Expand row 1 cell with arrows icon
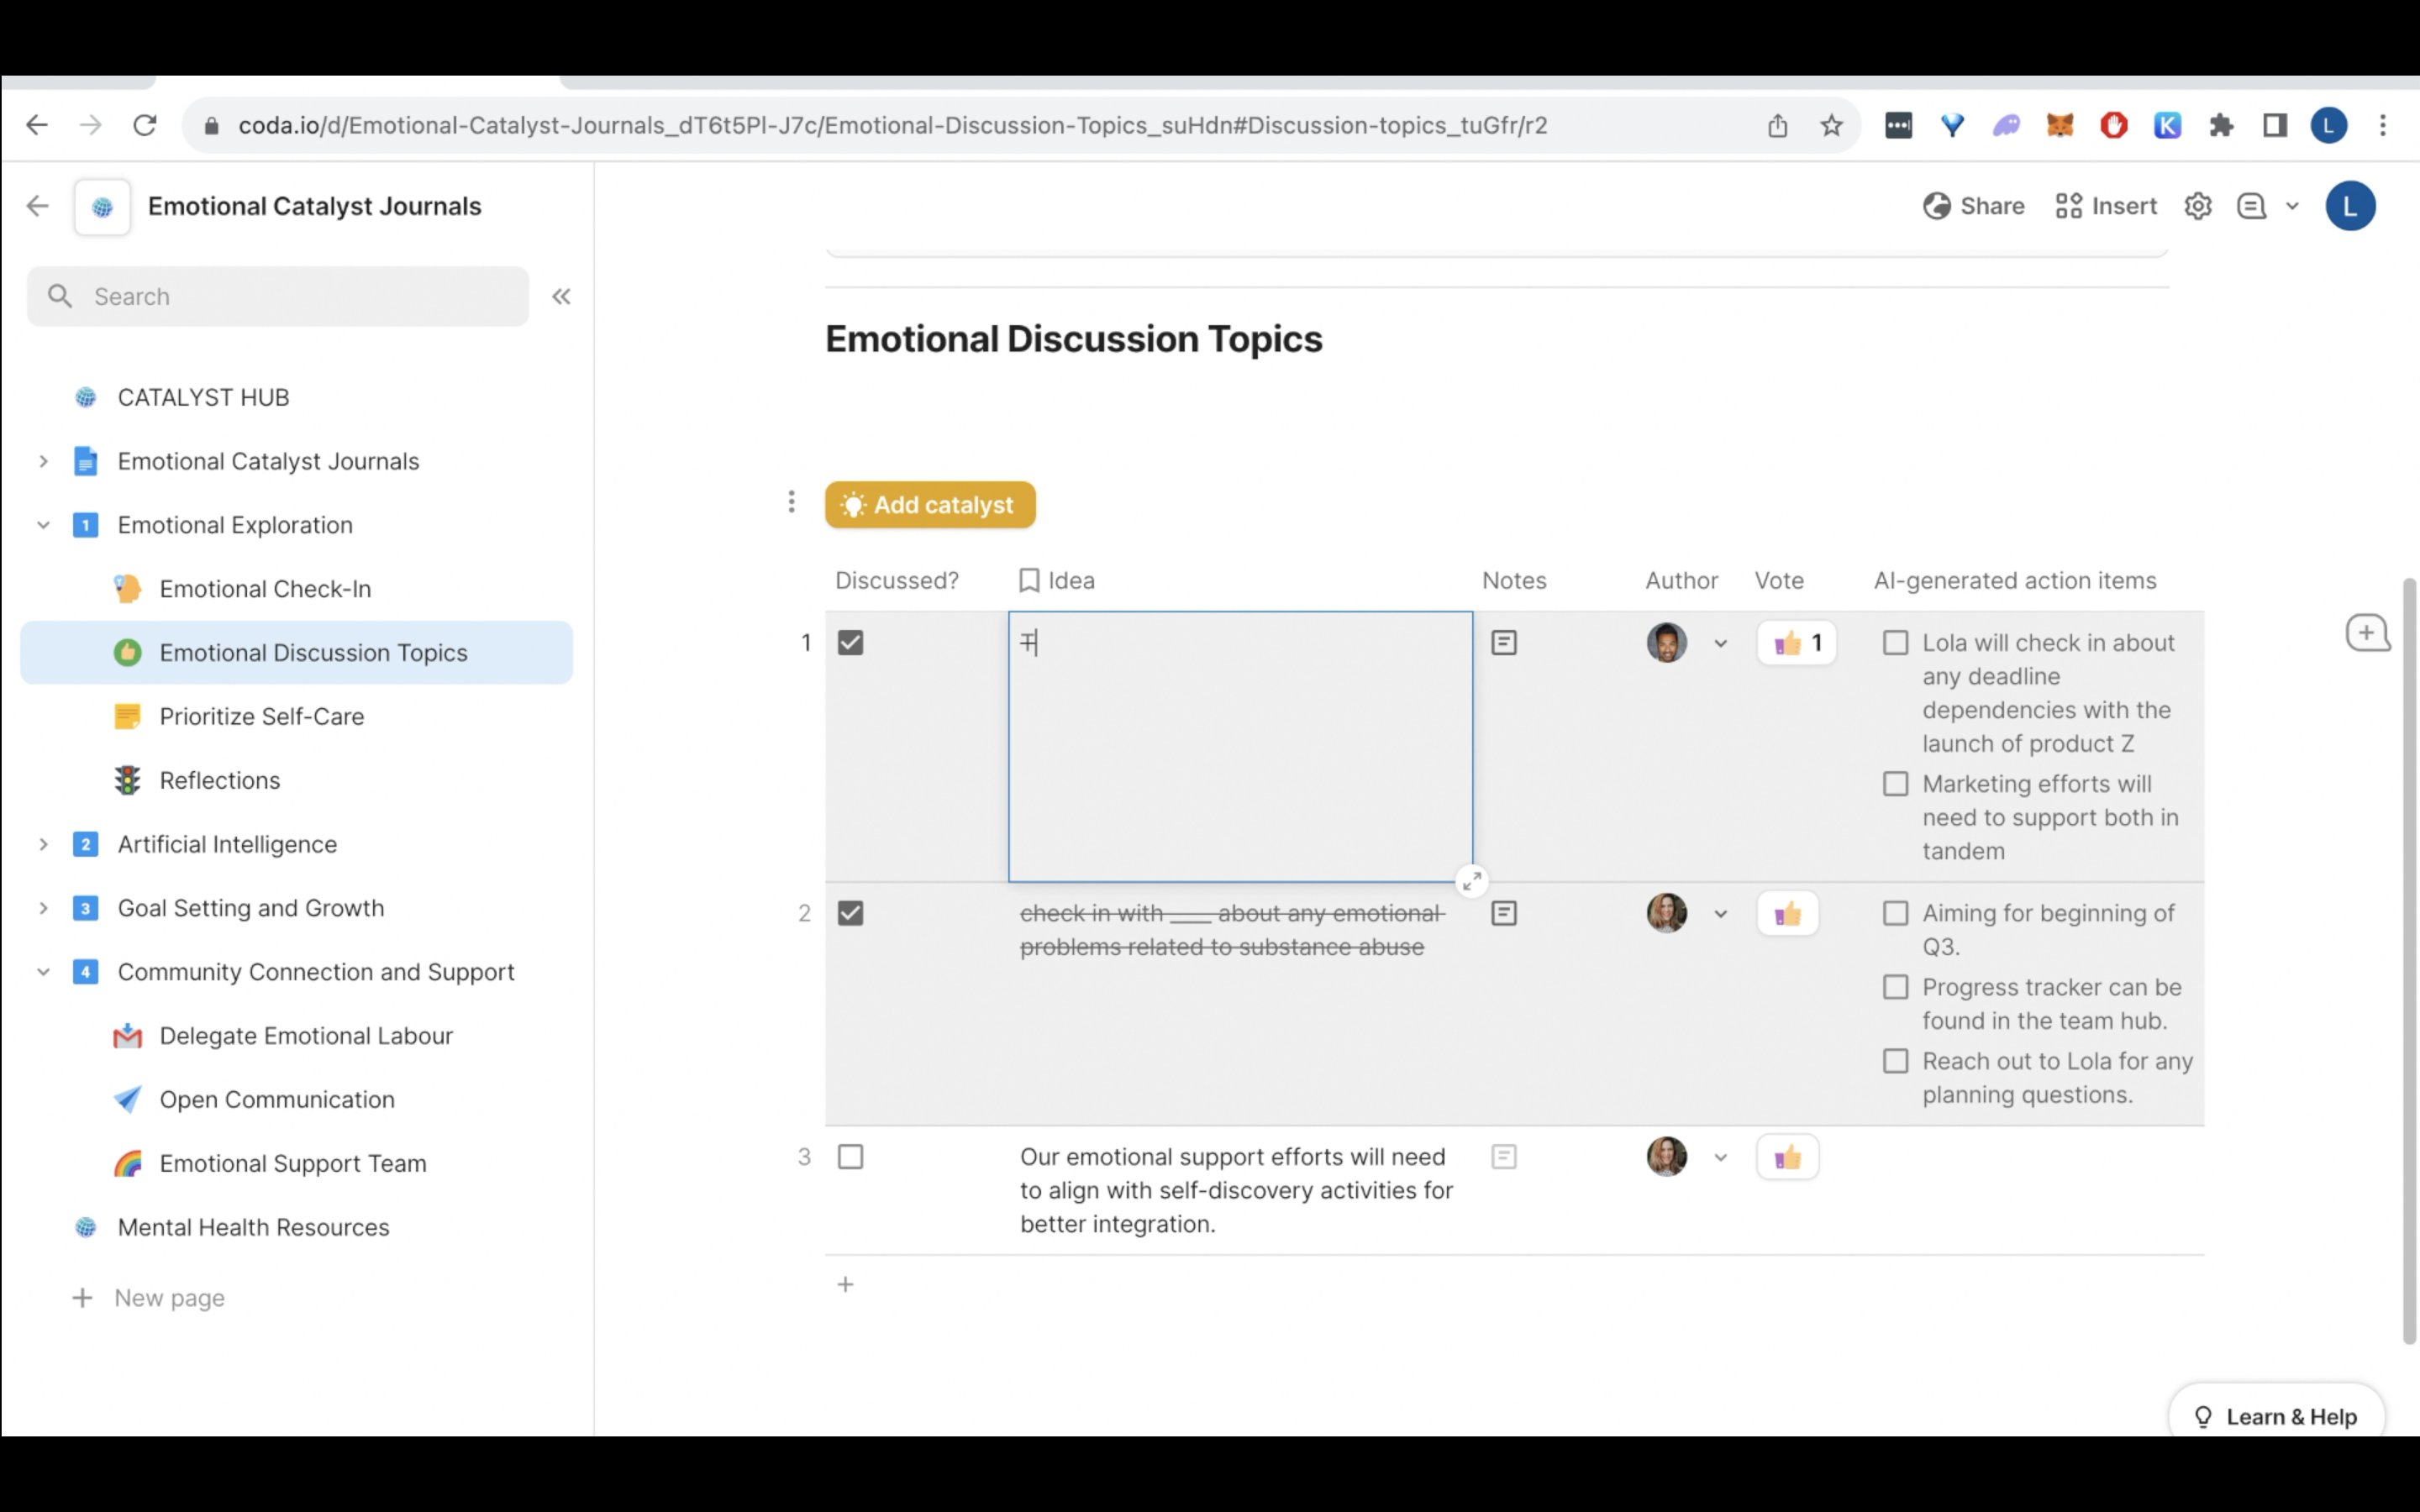The width and height of the screenshot is (2420, 1512). coord(1471,881)
